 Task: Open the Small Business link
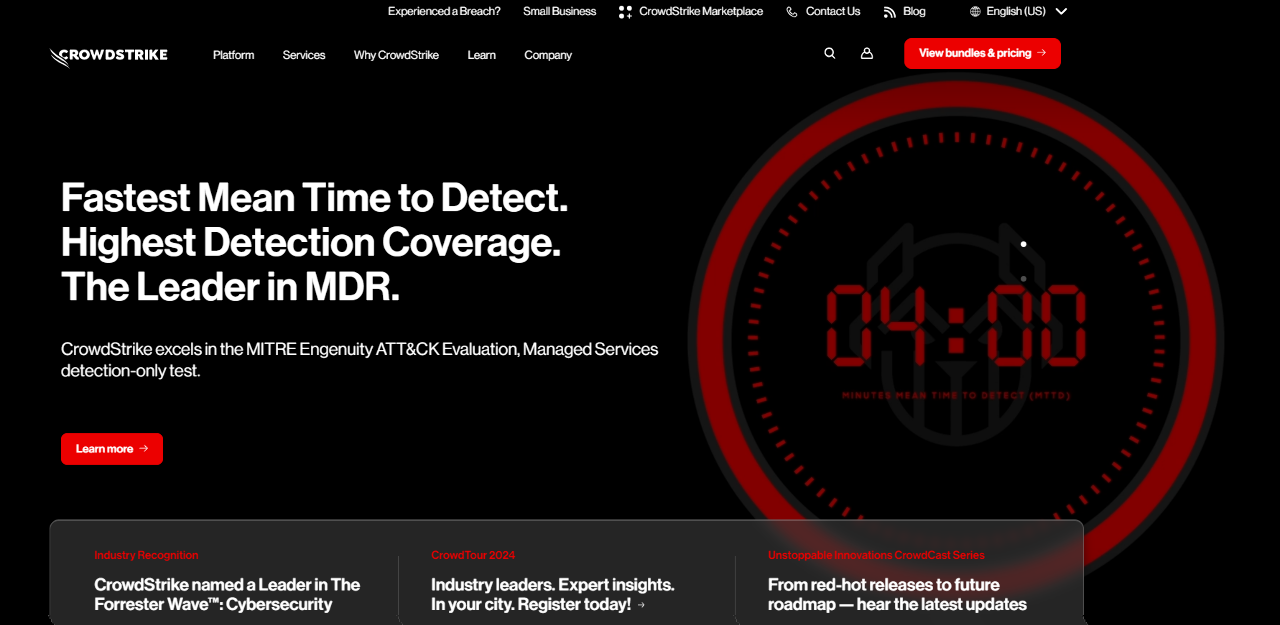(x=559, y=11)
